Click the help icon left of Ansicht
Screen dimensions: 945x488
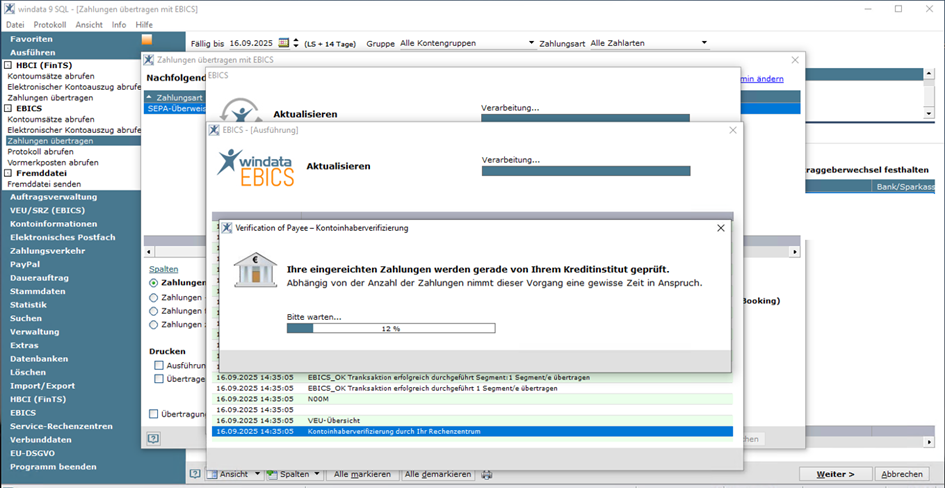pyautogui.click(x=196, y=474)
